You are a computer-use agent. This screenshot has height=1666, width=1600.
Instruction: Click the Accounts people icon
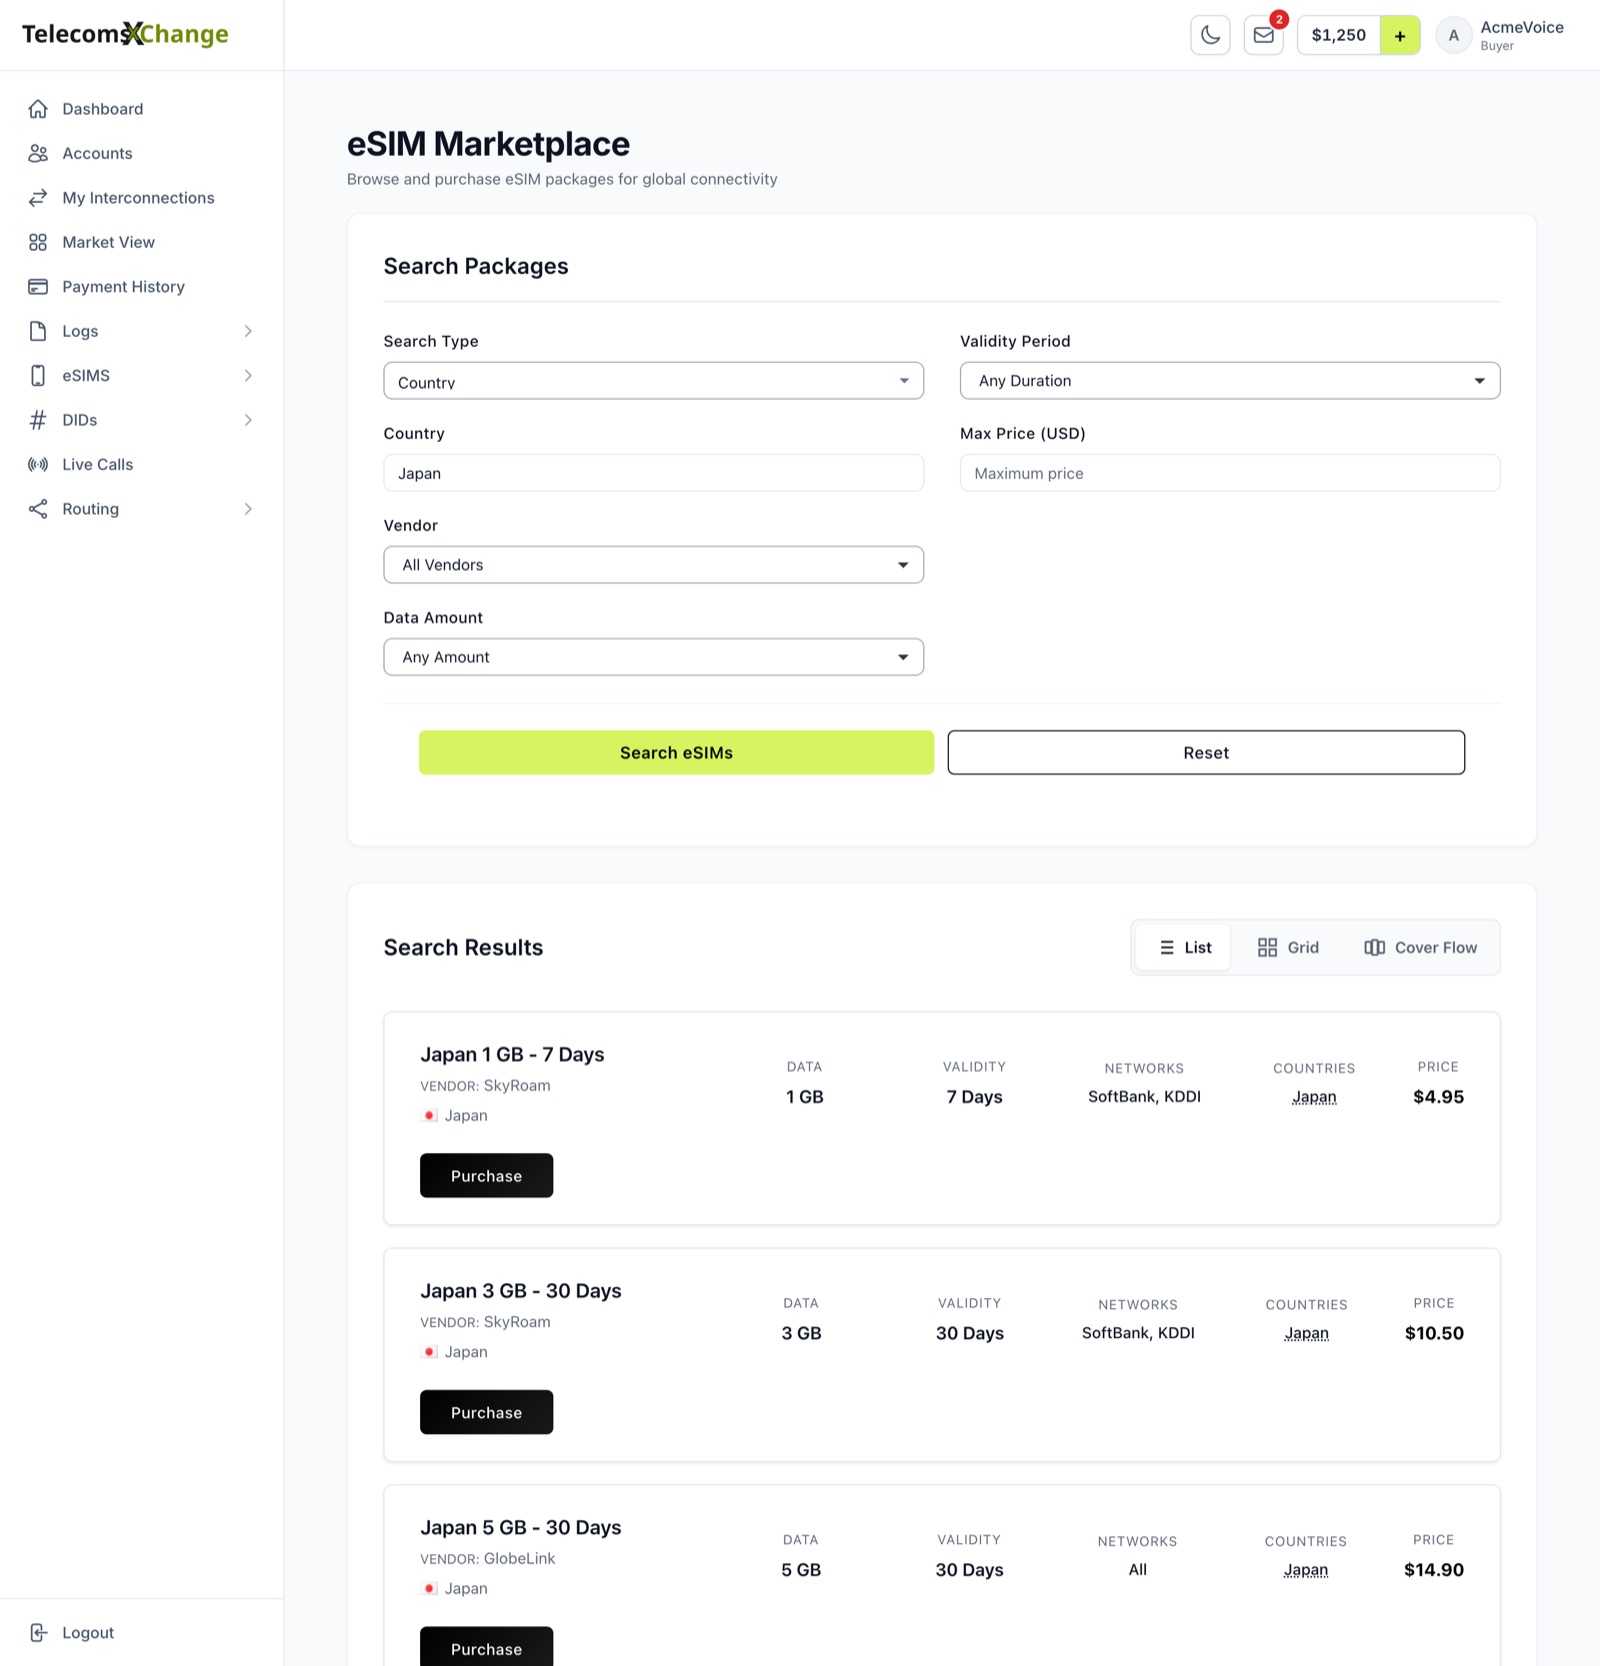tap(38, 153)
